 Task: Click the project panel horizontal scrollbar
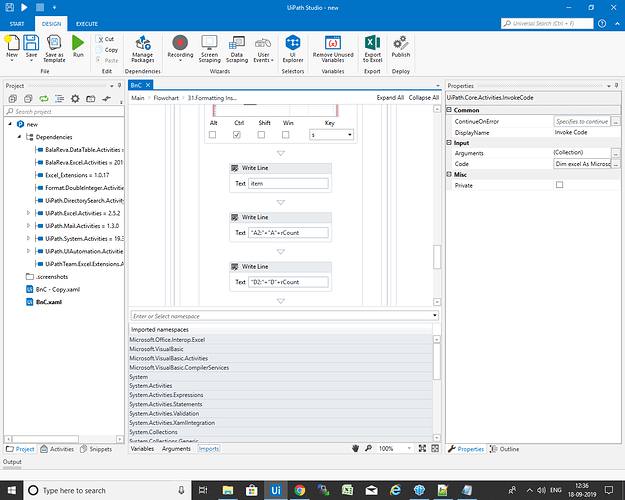[46, 439]
